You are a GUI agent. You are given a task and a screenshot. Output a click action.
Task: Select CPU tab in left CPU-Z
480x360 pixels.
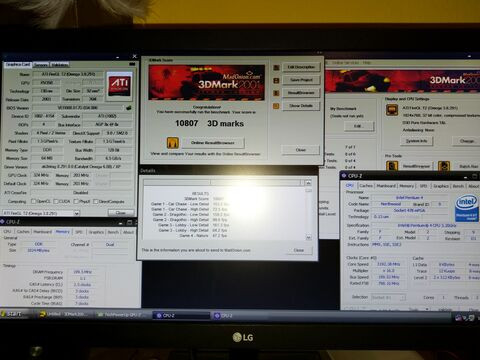click(7, 231)
